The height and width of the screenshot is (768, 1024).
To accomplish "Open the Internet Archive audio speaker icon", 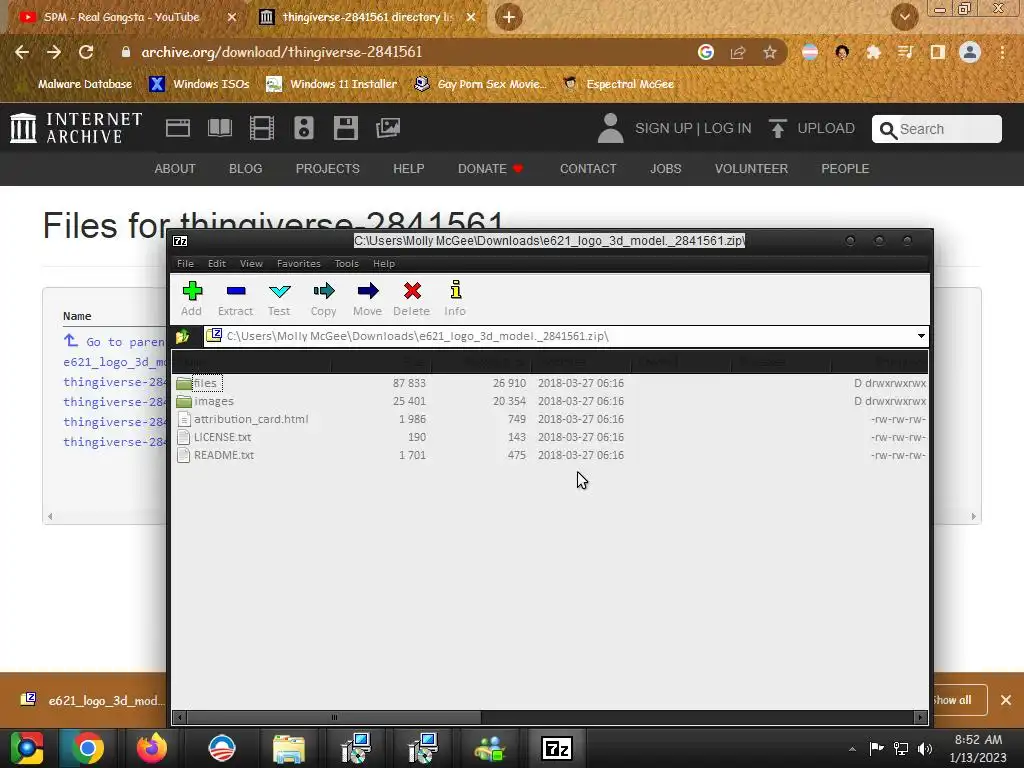I will pos(304,128).
